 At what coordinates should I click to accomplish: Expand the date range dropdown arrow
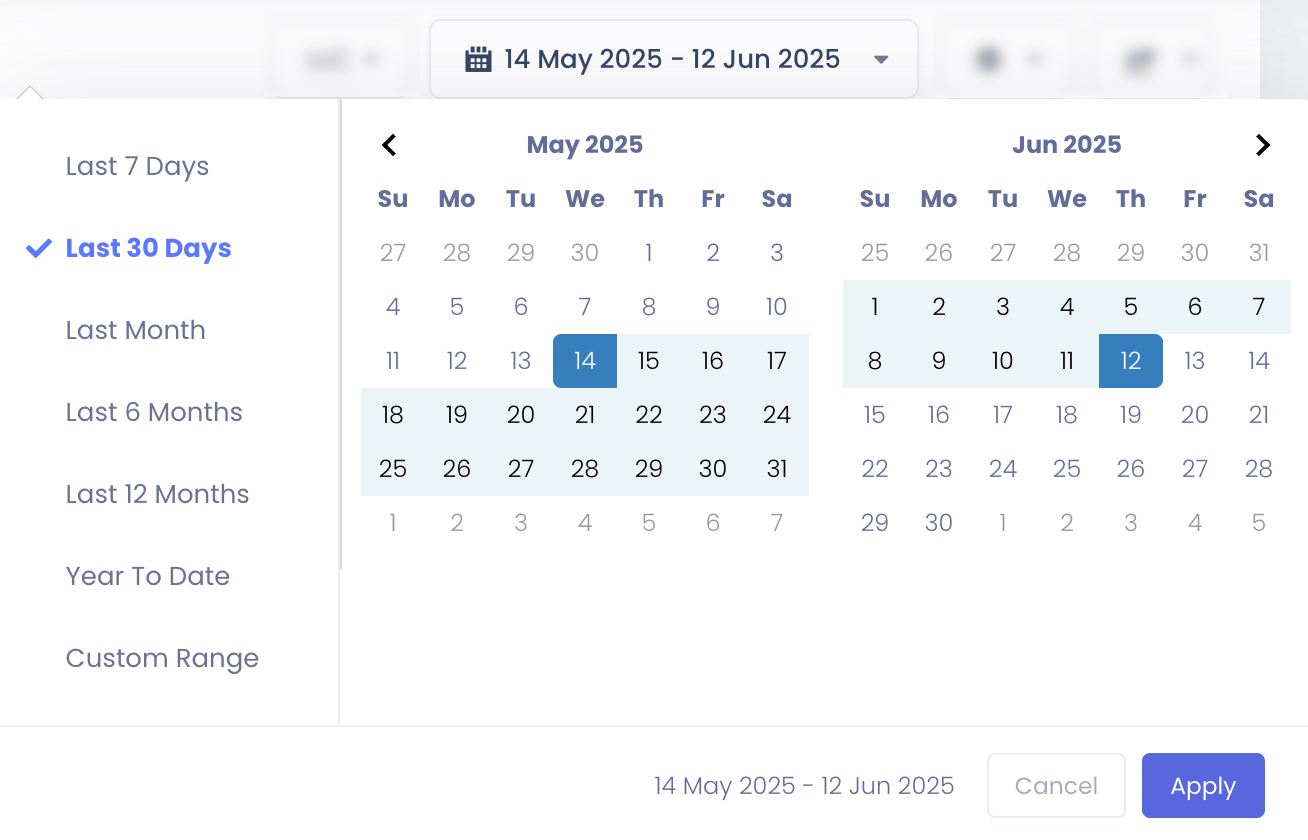click(881, 59)
